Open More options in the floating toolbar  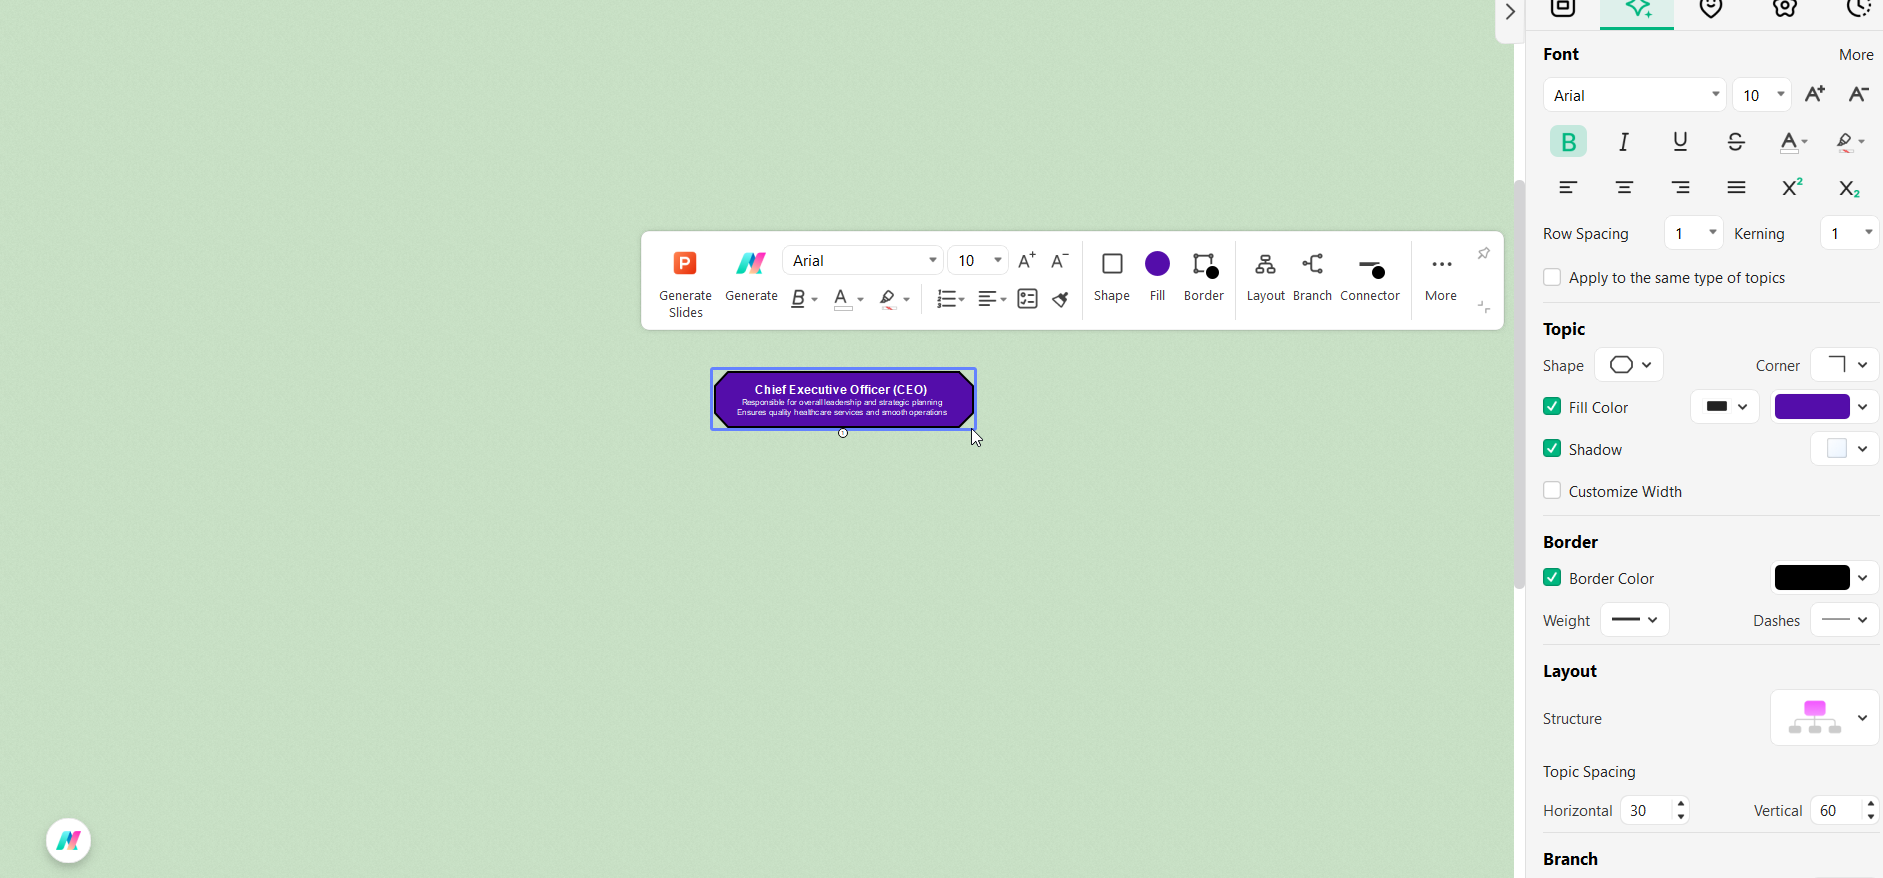[x=1441, y=276]
